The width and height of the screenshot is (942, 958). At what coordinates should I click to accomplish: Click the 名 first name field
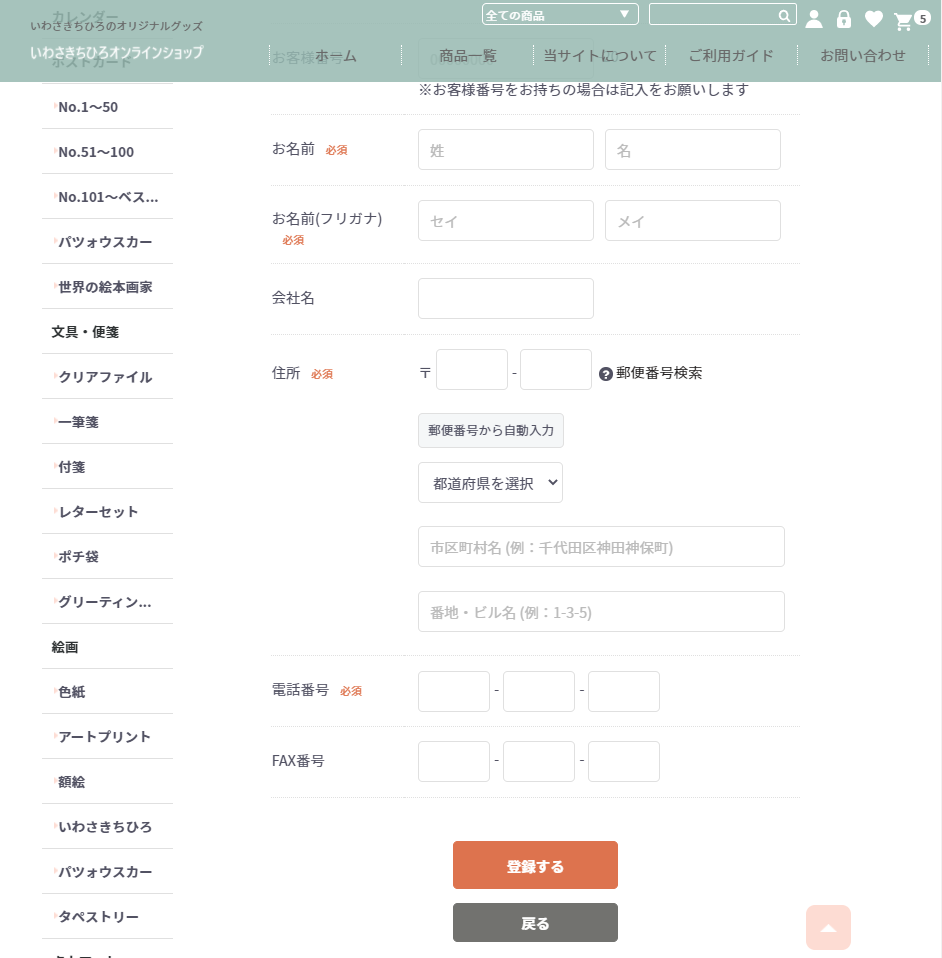coord(693,150)
